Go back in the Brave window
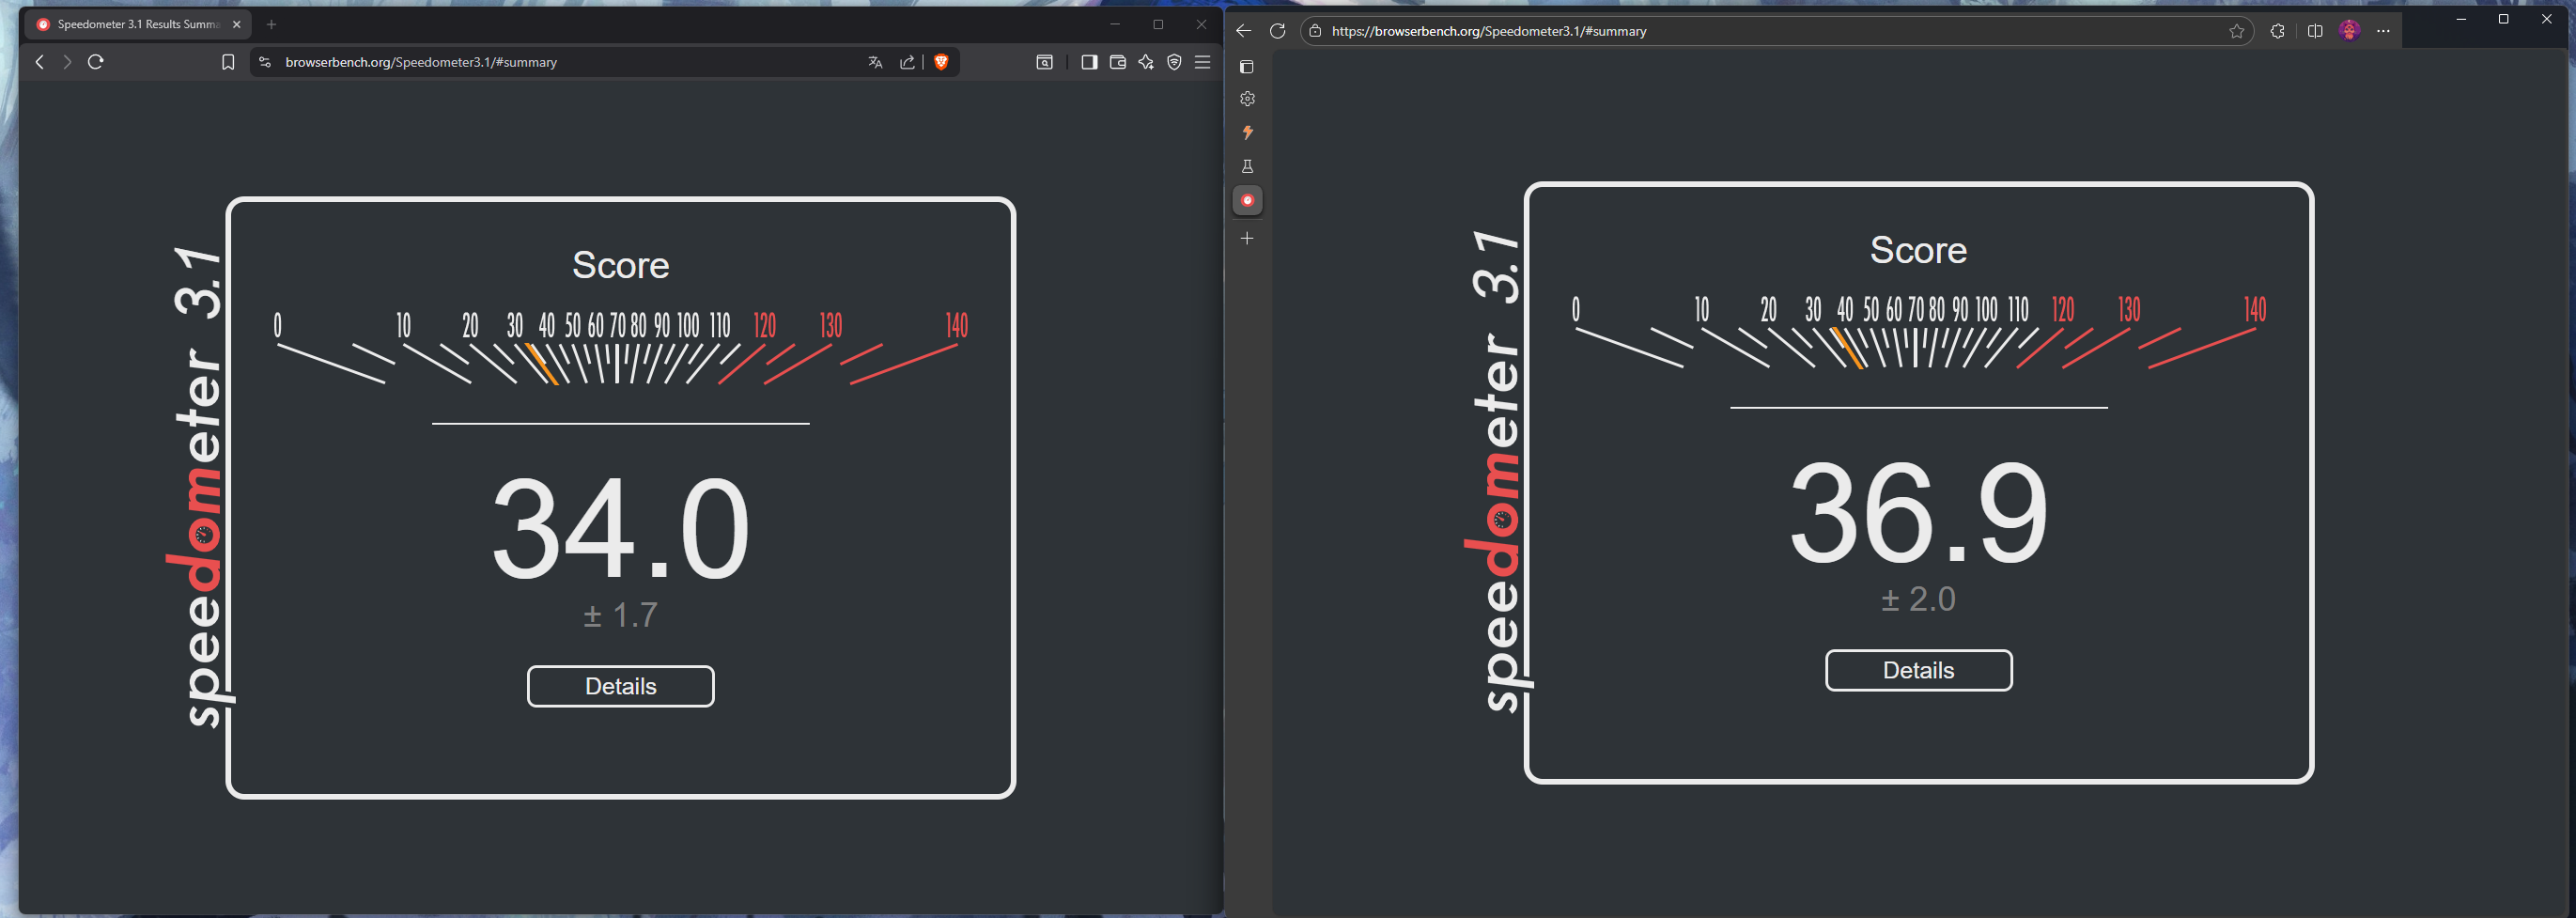Screen dimensions: 2576x918 click(x=40, y=62)
